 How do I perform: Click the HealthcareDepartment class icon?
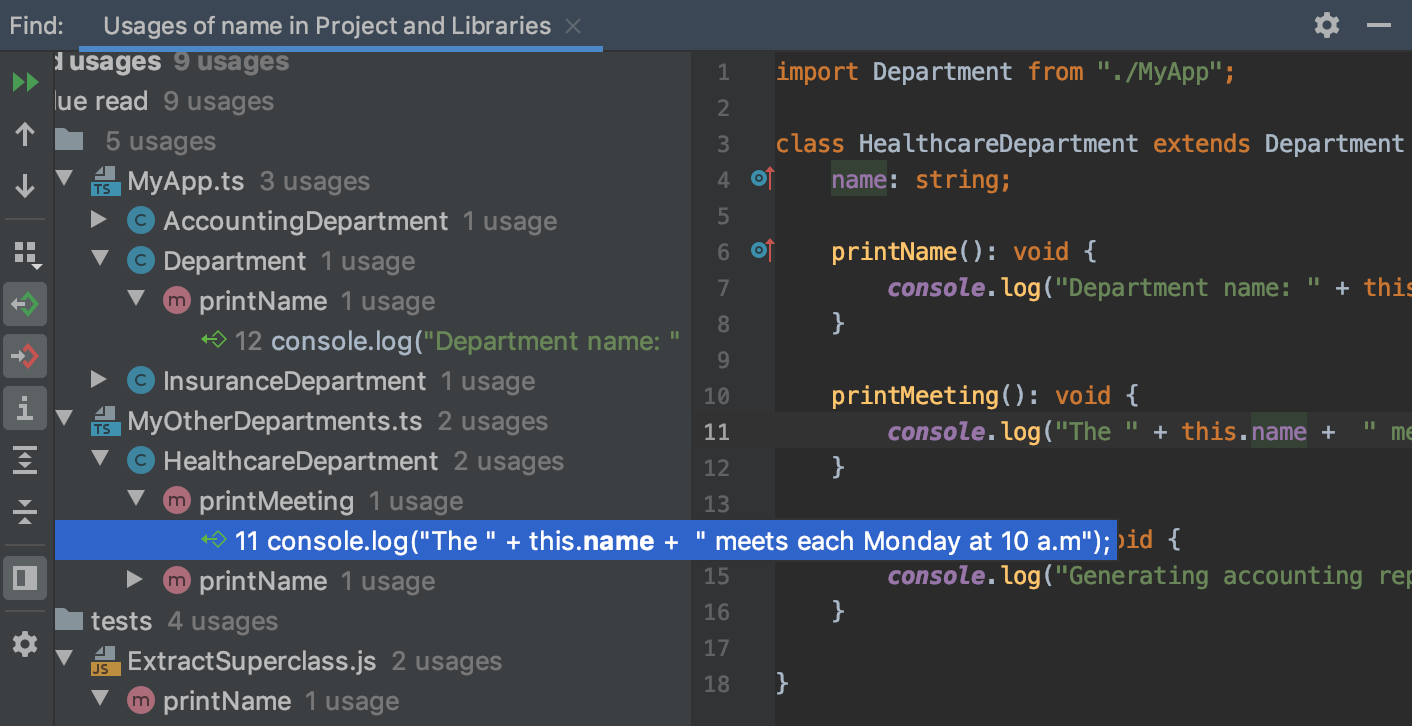coord(140,461)
